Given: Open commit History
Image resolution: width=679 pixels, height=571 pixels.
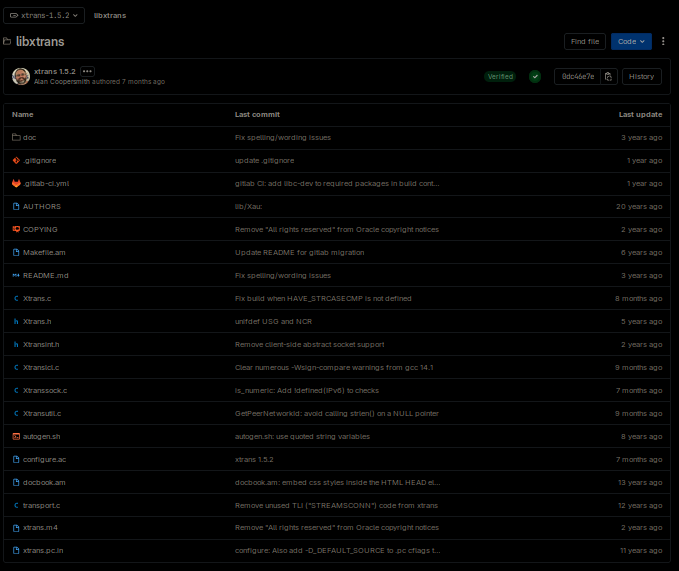Looking at the screenshot, I should click(x=641, y=76).
